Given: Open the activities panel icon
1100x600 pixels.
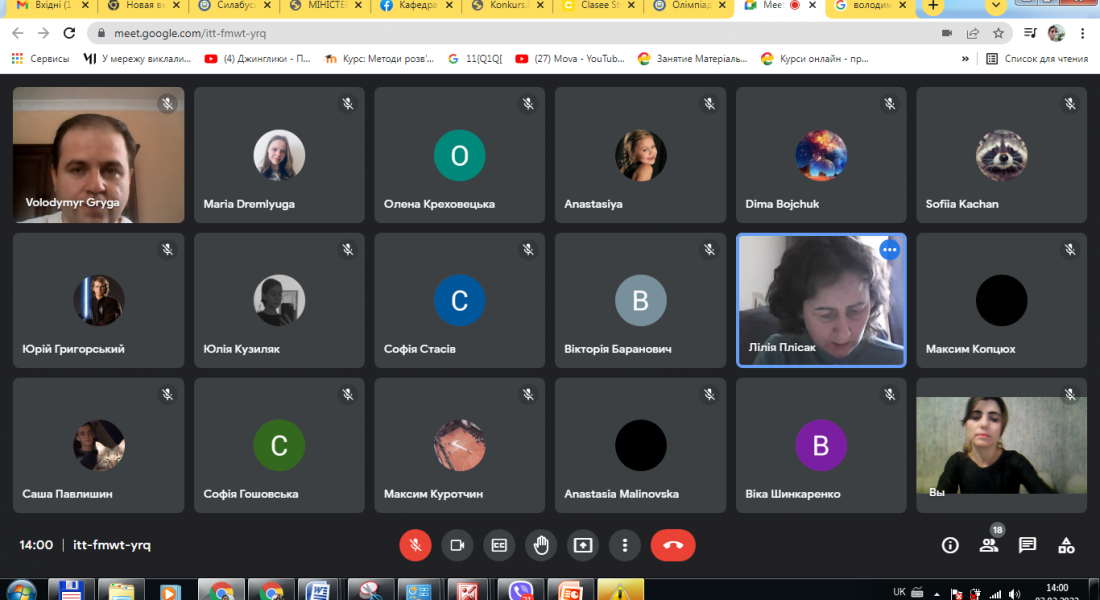Looking at the screenshot, I should [1066, 545].
